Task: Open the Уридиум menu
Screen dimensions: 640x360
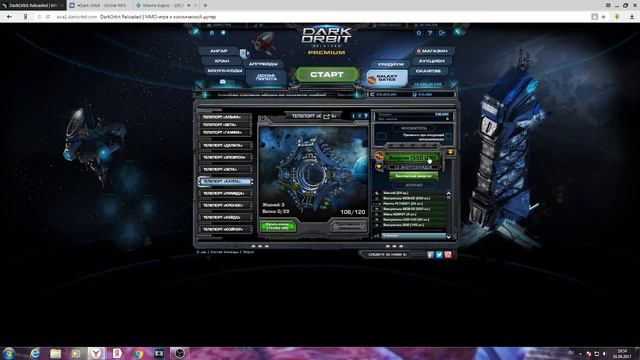Action: 390,64
